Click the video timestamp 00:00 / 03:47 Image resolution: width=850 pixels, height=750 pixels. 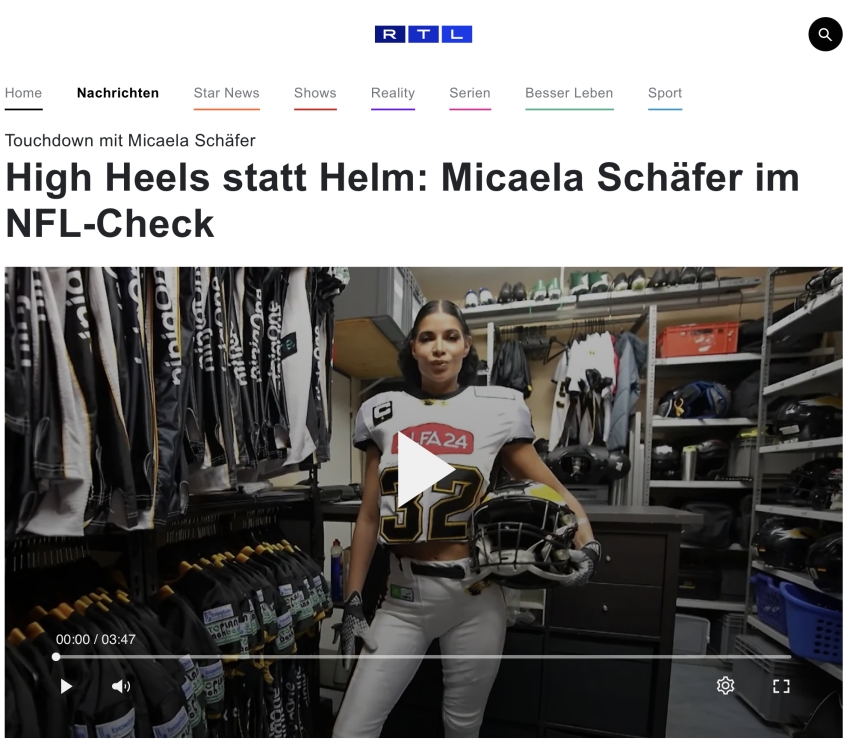[95, 639]
